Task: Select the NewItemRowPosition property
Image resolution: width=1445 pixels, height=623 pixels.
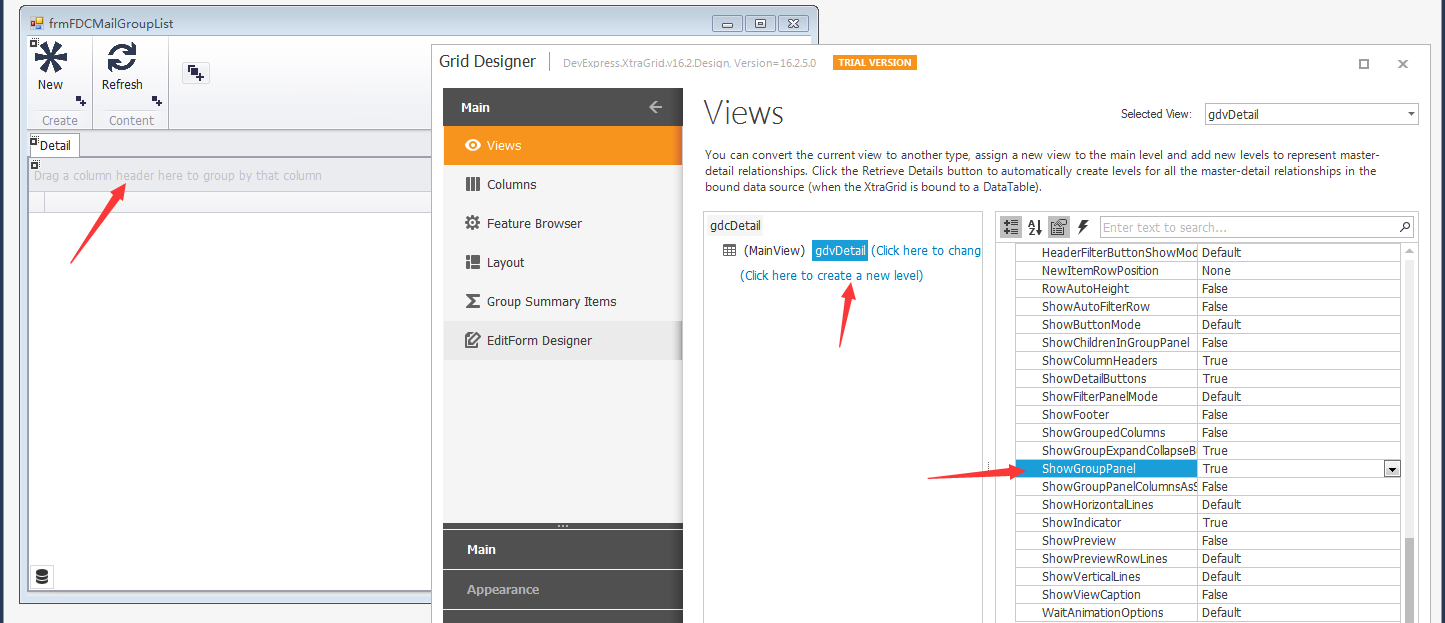Action: coord(1207,270)
